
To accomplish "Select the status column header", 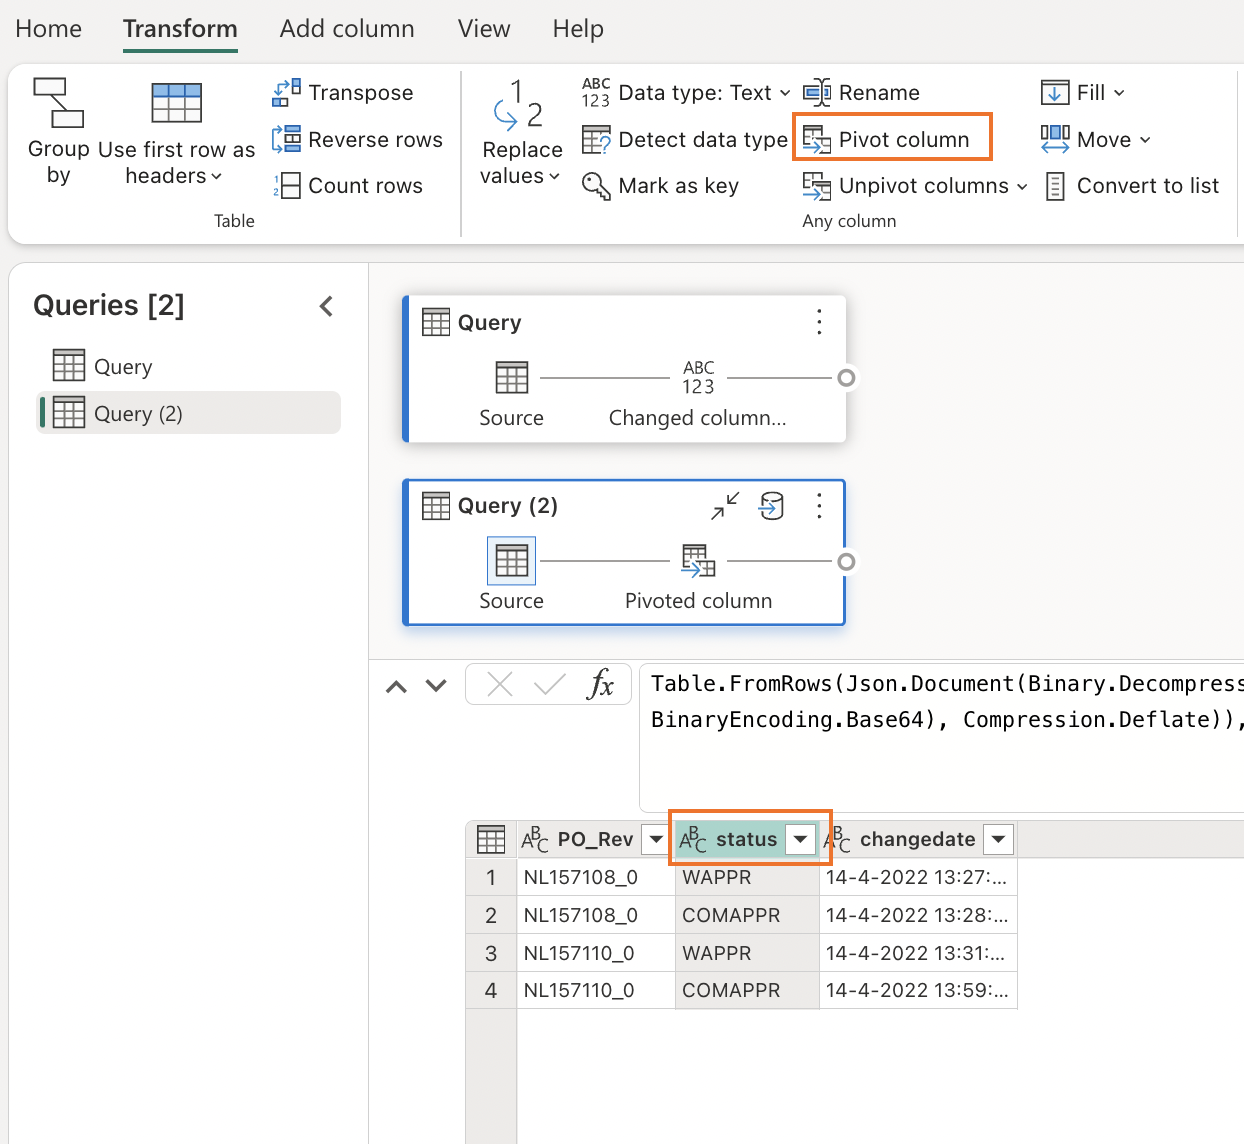I will [x=746, y=839].
